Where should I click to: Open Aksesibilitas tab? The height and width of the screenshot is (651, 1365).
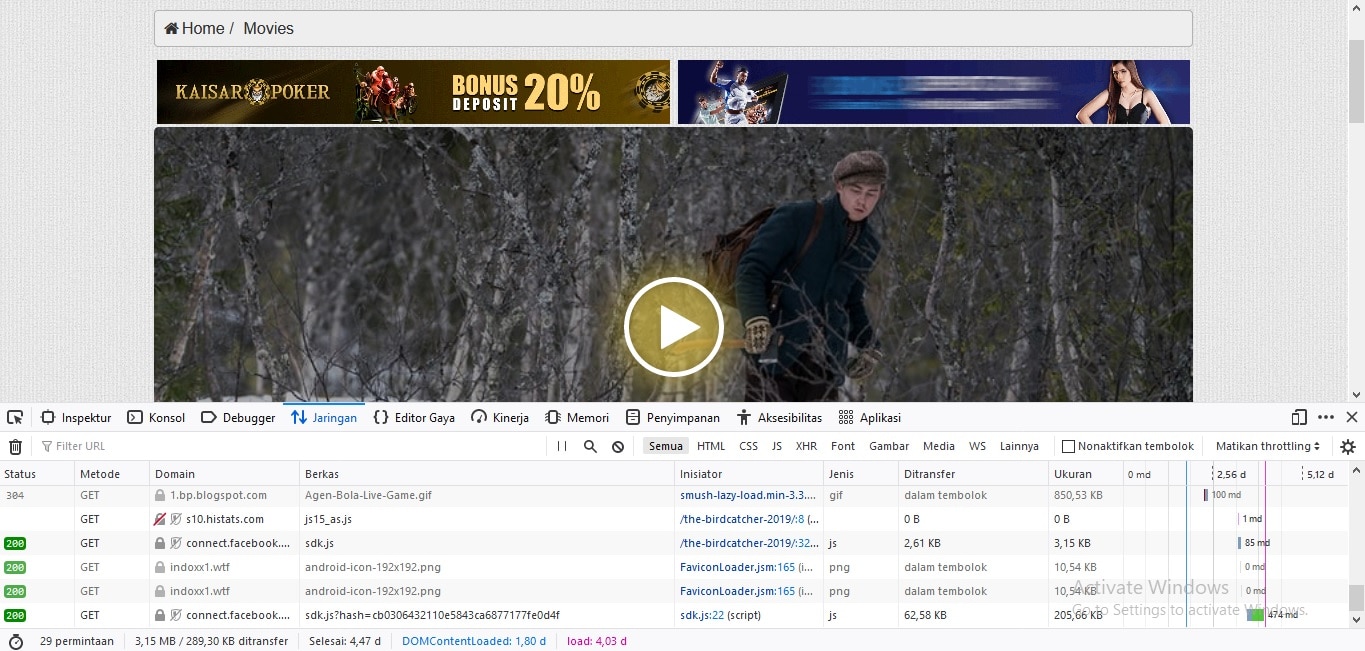click(x=779, y=418)
